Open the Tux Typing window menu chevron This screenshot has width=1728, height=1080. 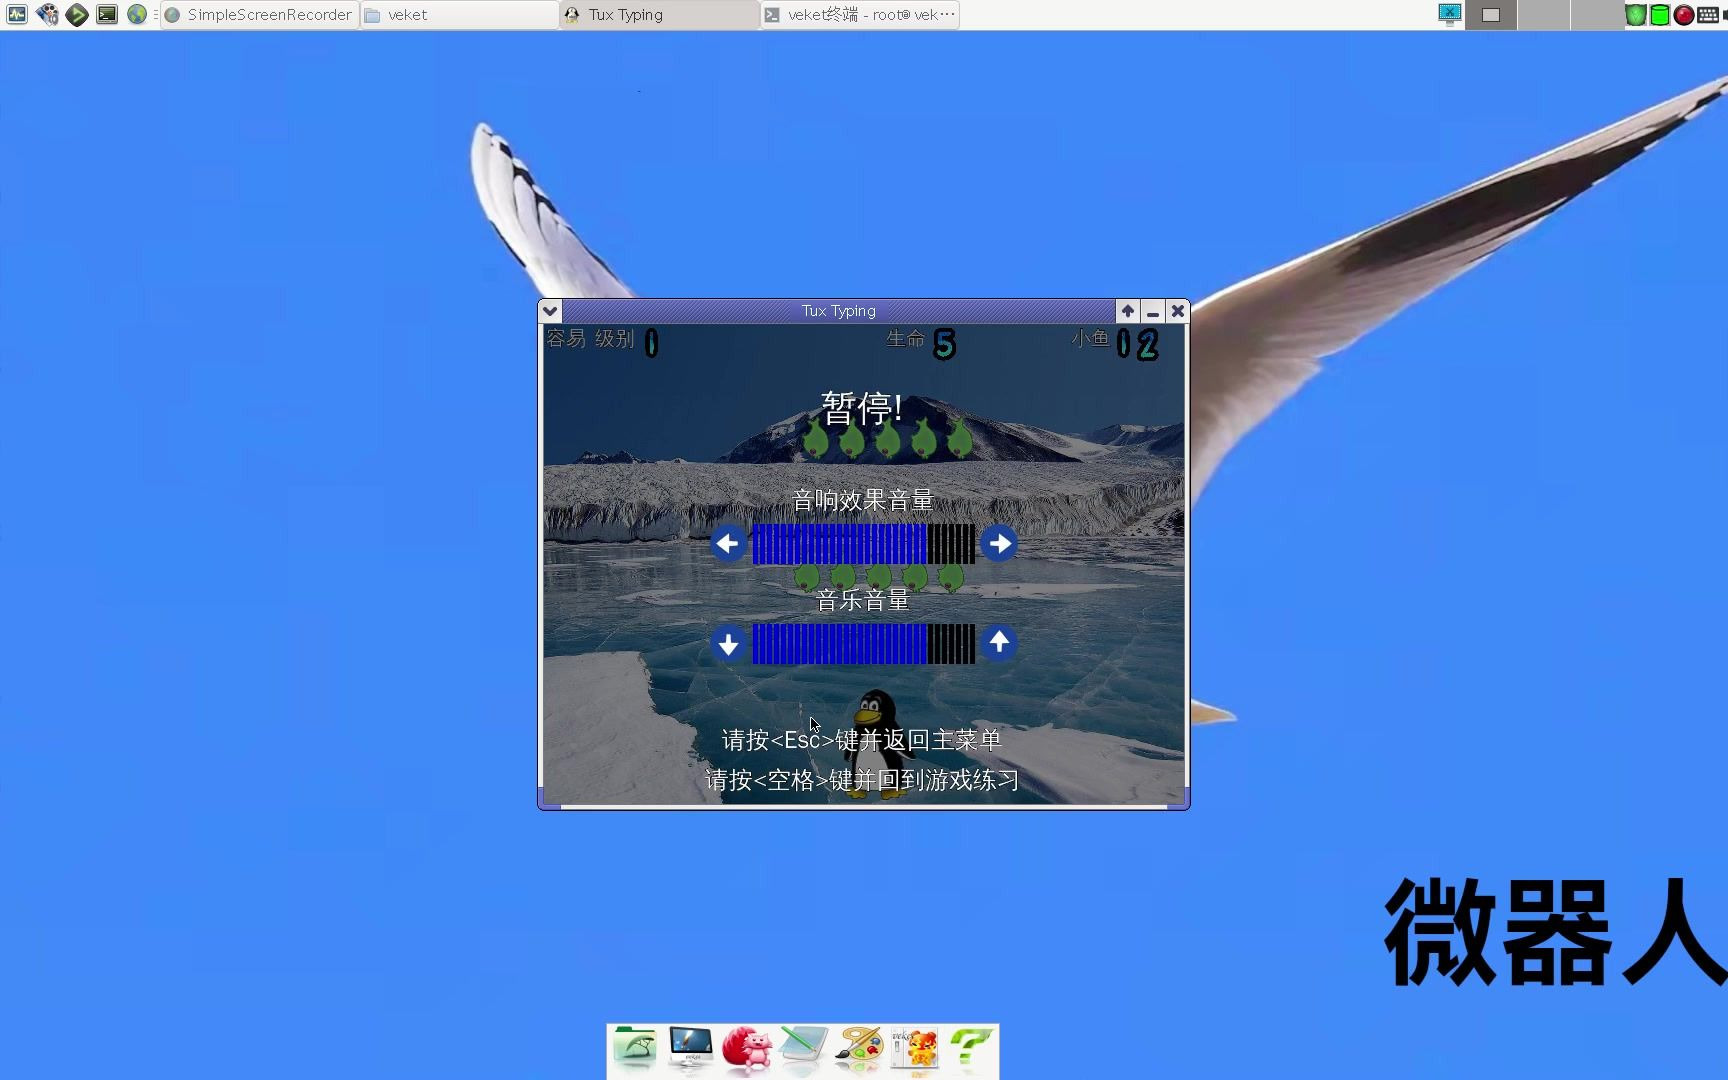(x=550, y=311)
